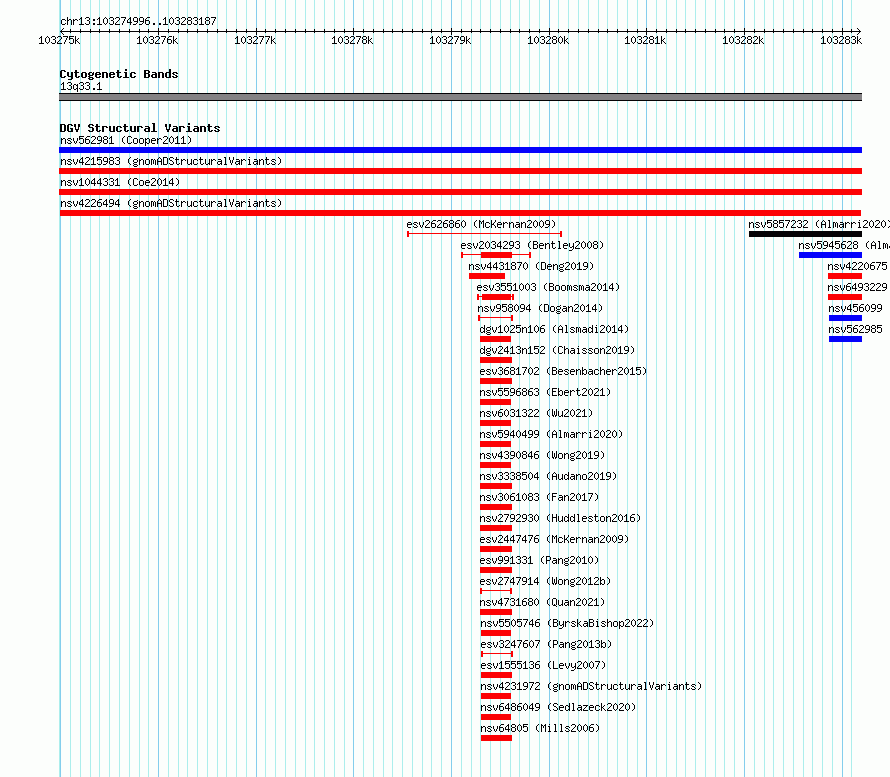Select nsv5940499 (Almarri2020) label
The width and height of the screenshot is (890, 777).
point(551,434)
